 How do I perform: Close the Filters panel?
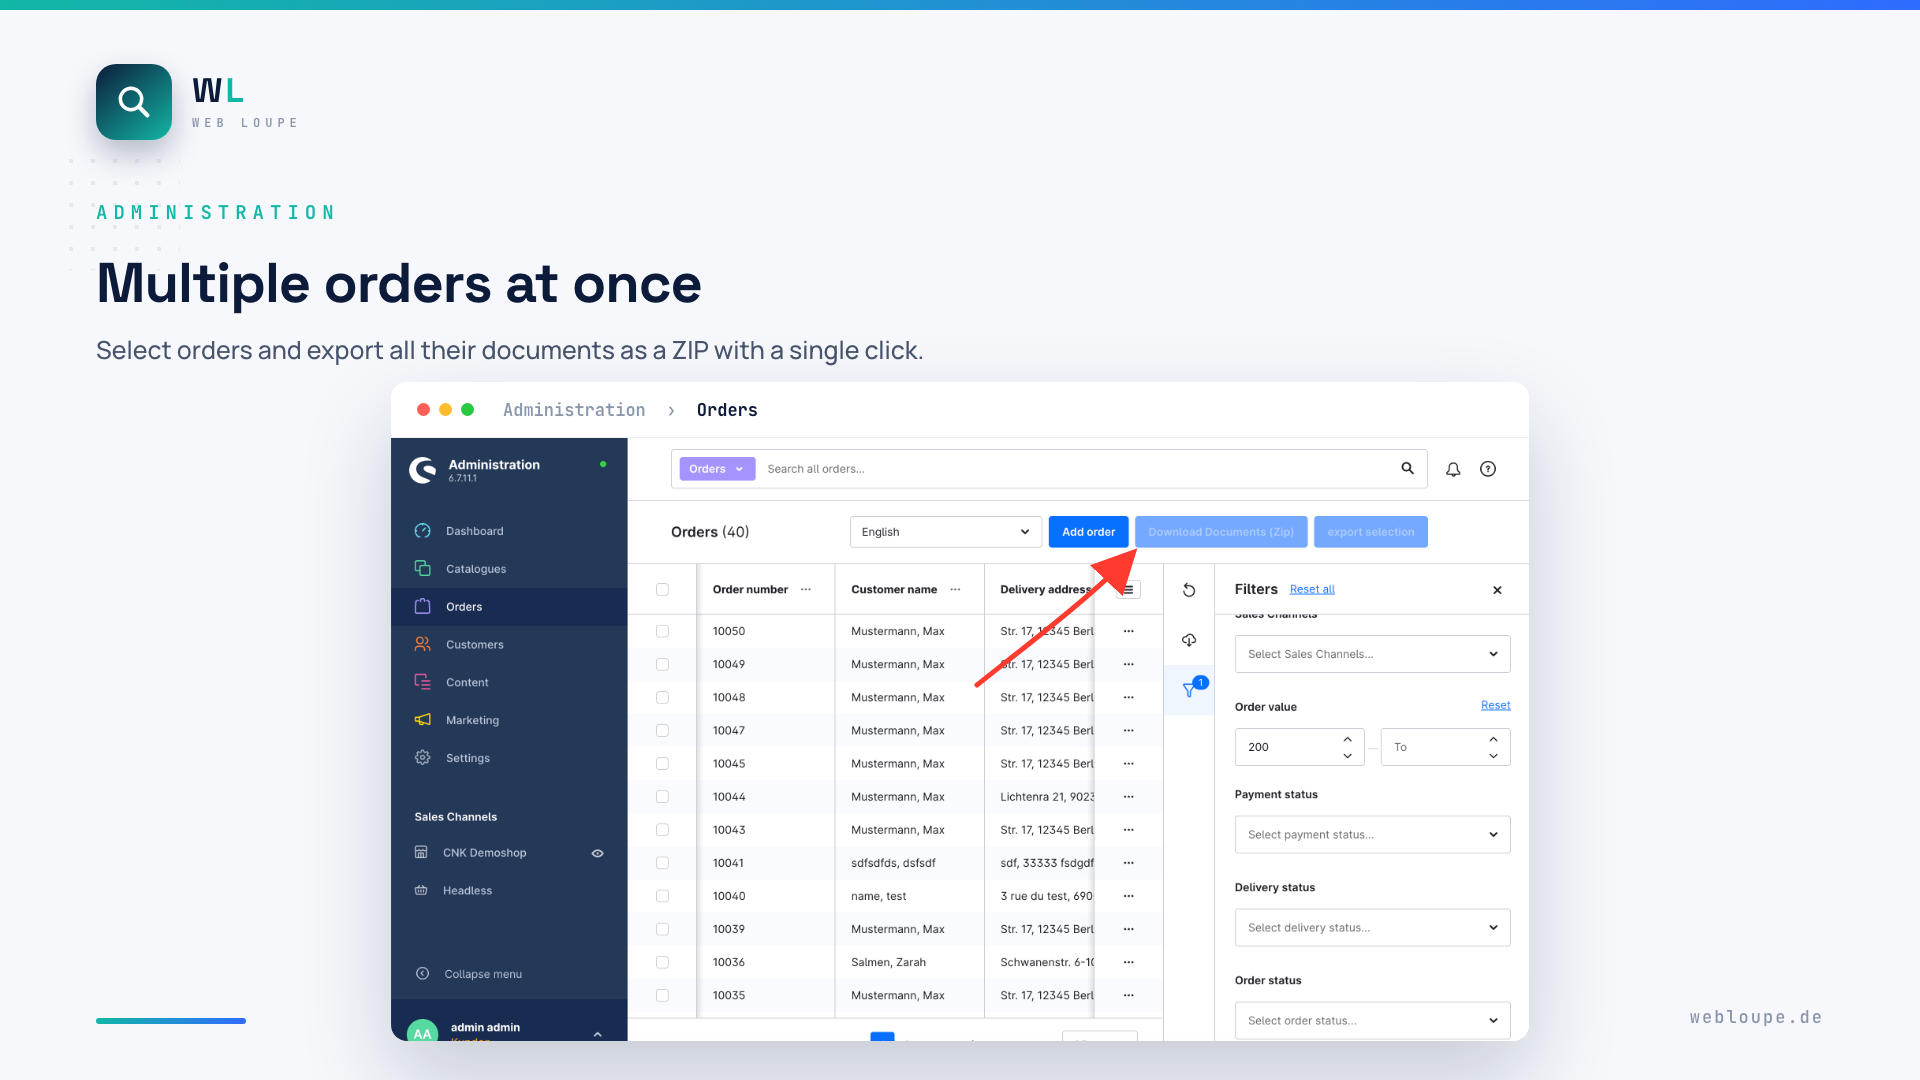coord(1497,590)
